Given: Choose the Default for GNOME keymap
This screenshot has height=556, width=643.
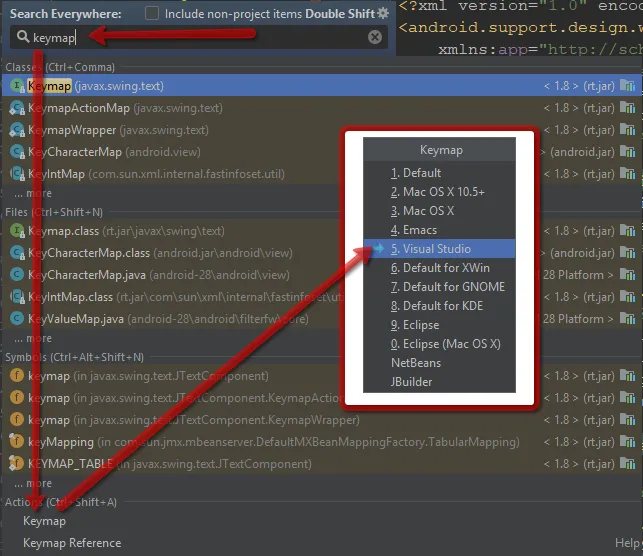Looking at the screenshot, I should pyautogui.click(x=439, y=287).
